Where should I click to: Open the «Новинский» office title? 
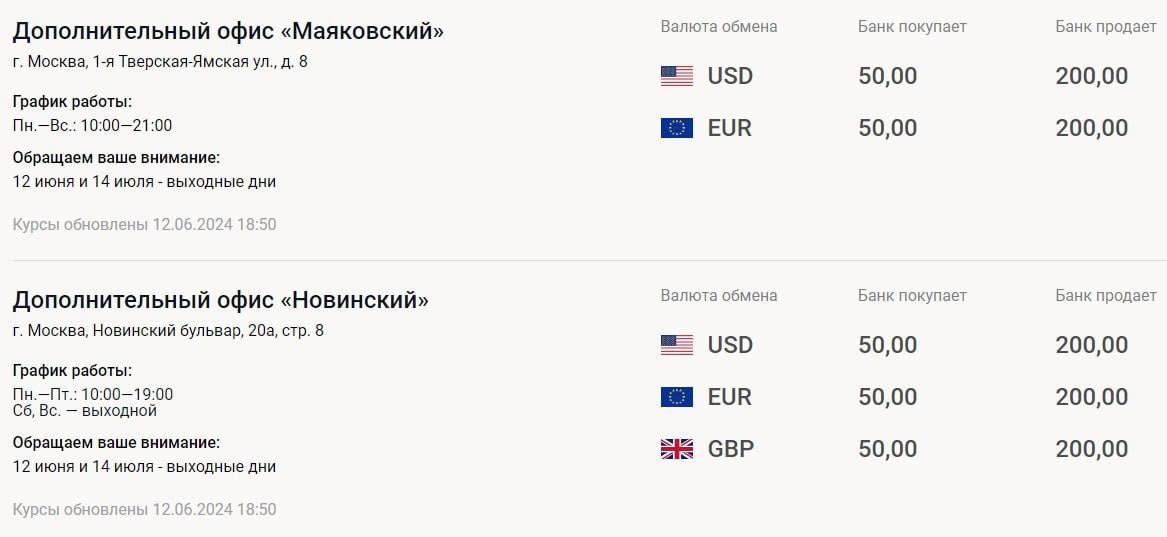coord(220,300)
